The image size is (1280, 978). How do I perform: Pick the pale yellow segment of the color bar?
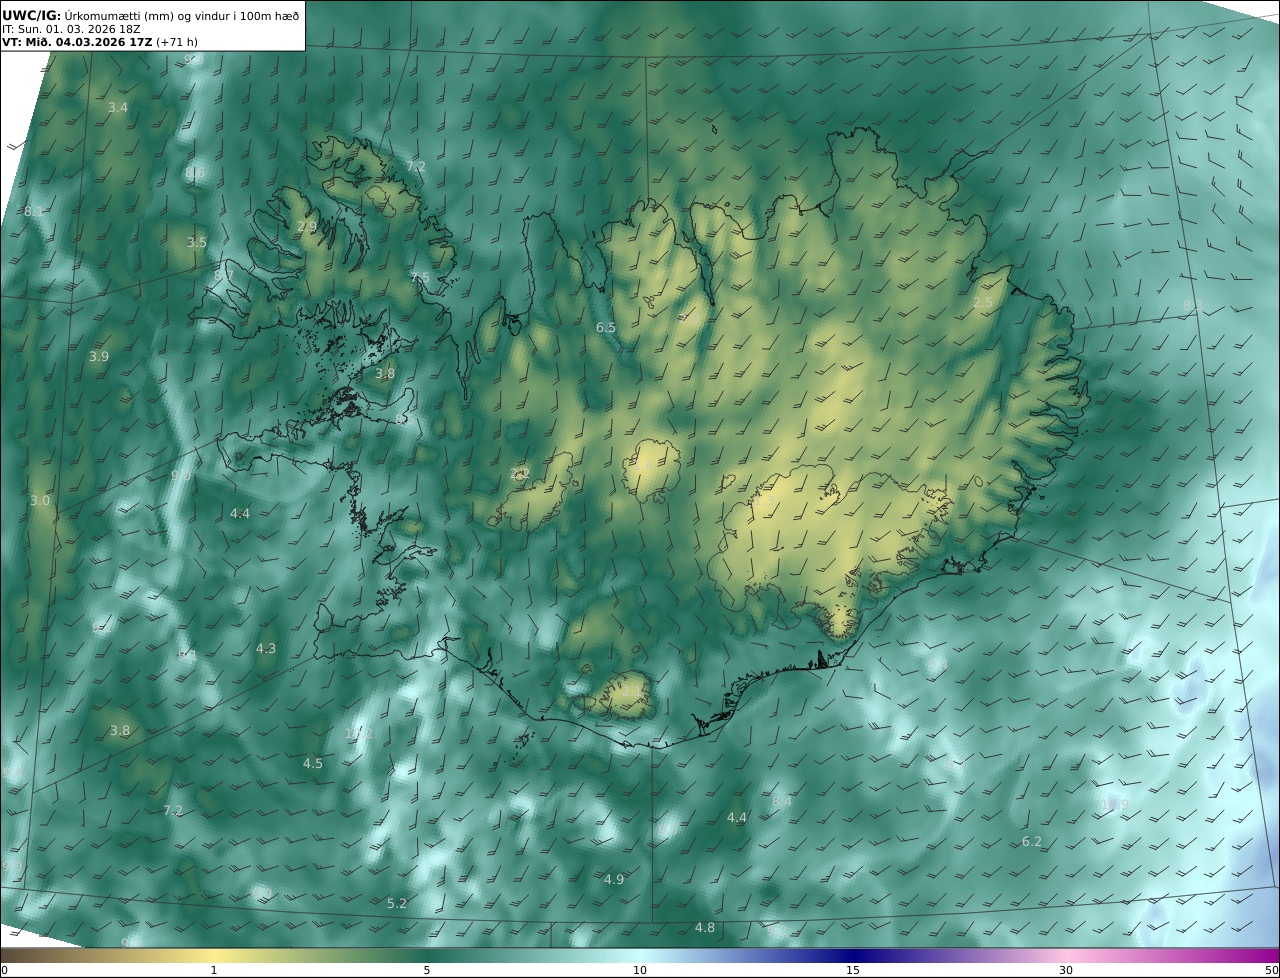tap(214, 955)
